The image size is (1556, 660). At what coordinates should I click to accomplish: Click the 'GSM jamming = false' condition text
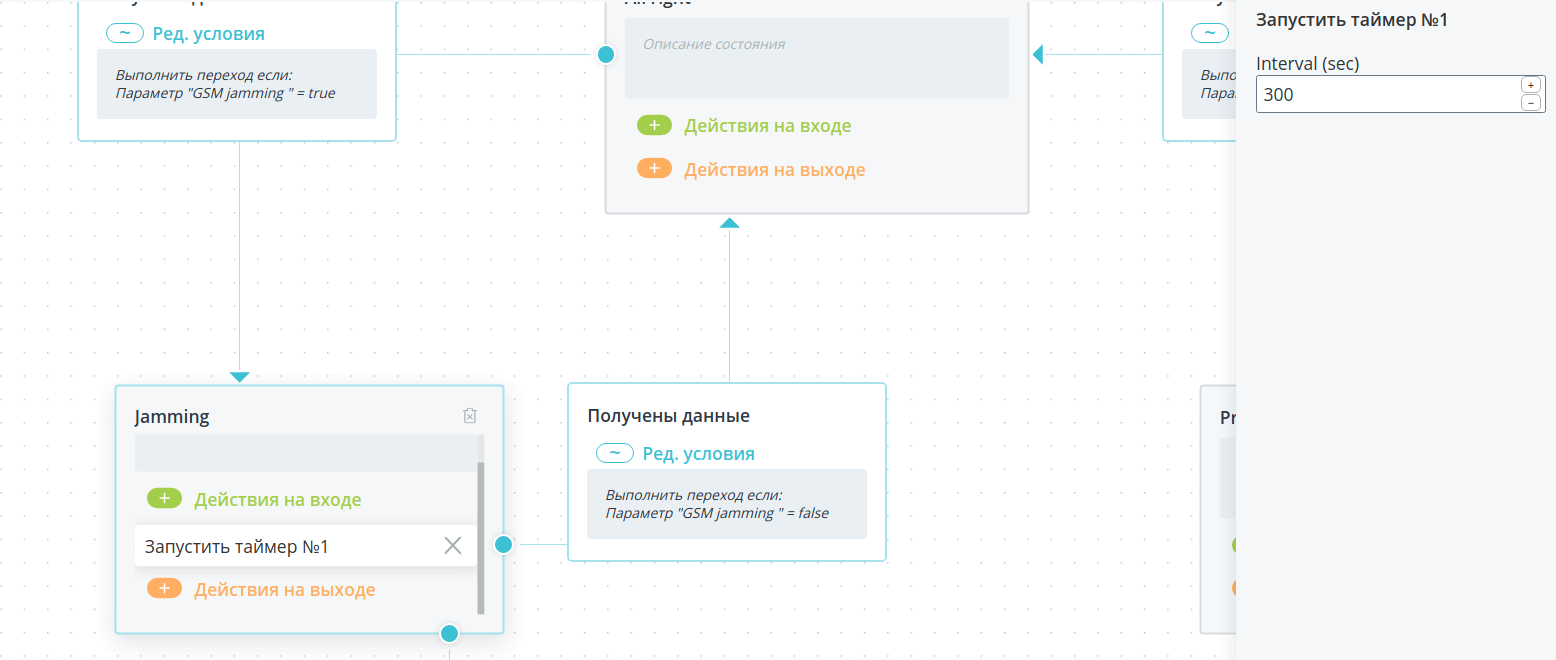click(x=717, y=513)
